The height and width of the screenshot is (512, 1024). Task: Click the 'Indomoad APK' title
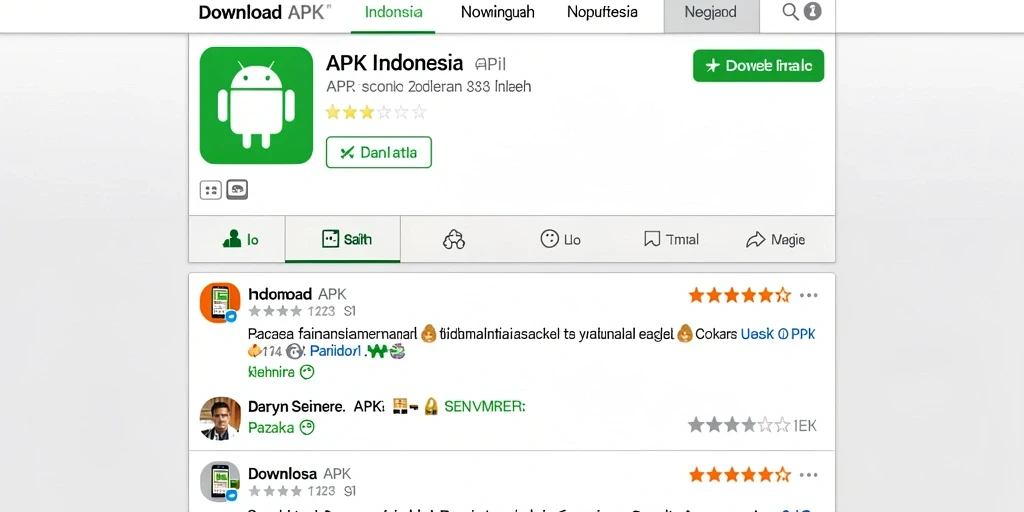297,294
